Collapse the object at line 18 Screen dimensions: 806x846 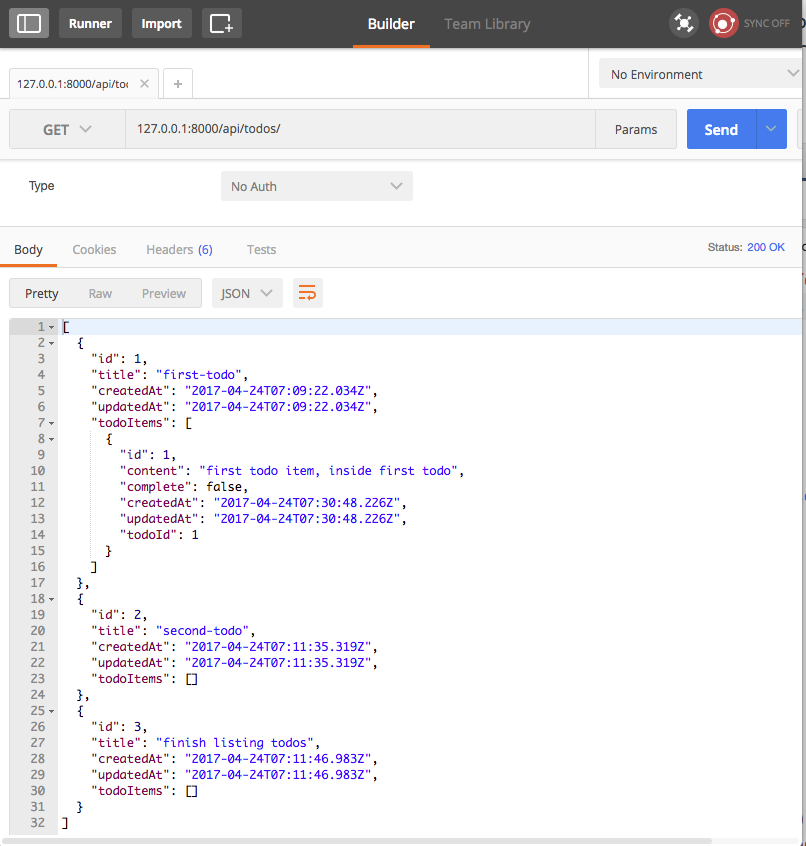[52, 599]
